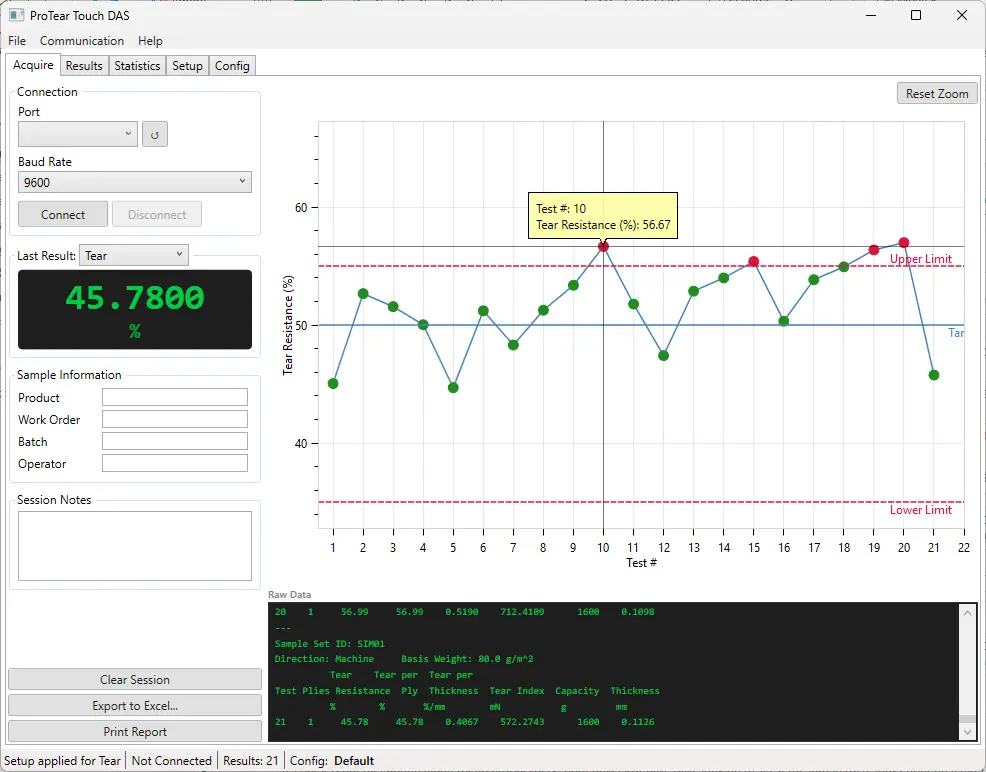986x772 pixels.
Task: Click the Product input field
Action: (175, 397)
